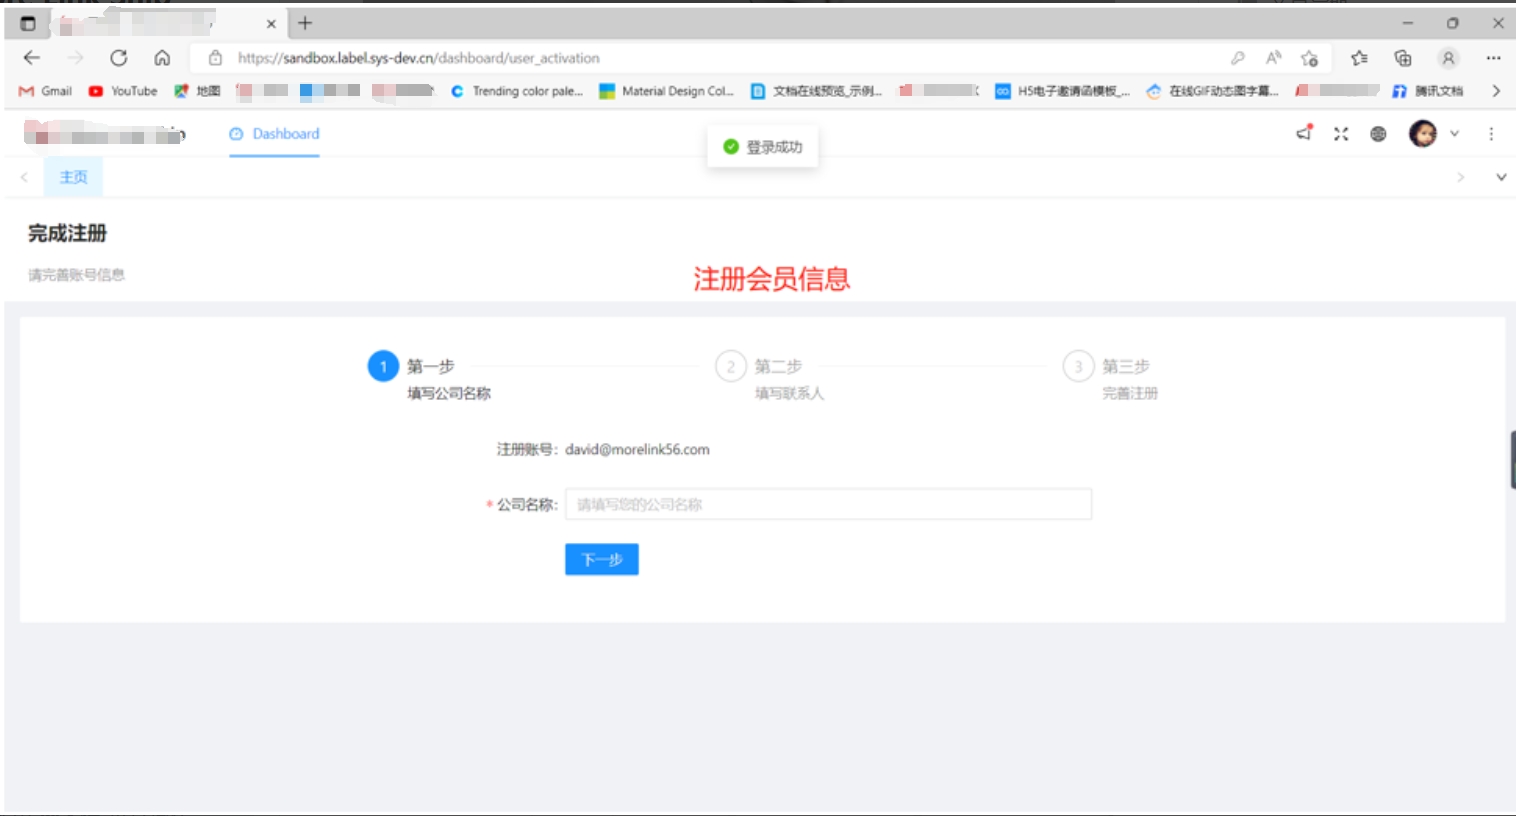Minimize the browser window

click(x=1407, y=23)
